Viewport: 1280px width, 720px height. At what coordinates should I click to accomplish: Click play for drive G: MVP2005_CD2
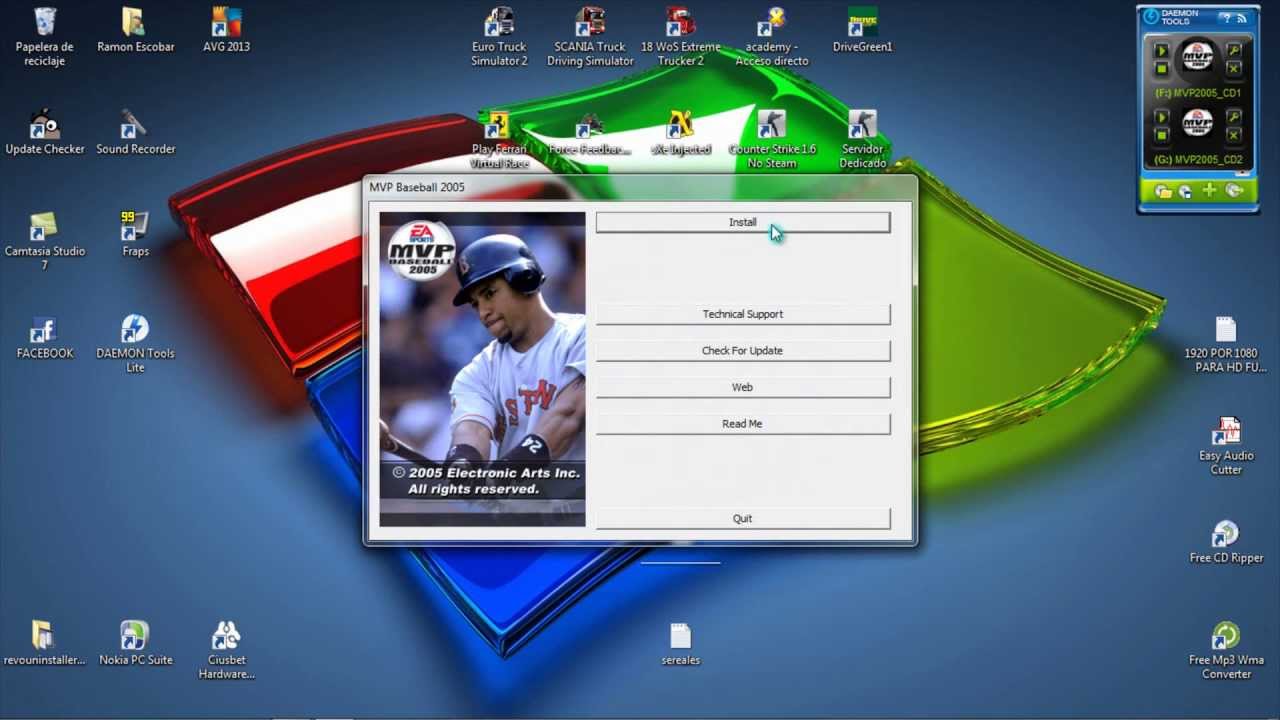point(1161,117)
